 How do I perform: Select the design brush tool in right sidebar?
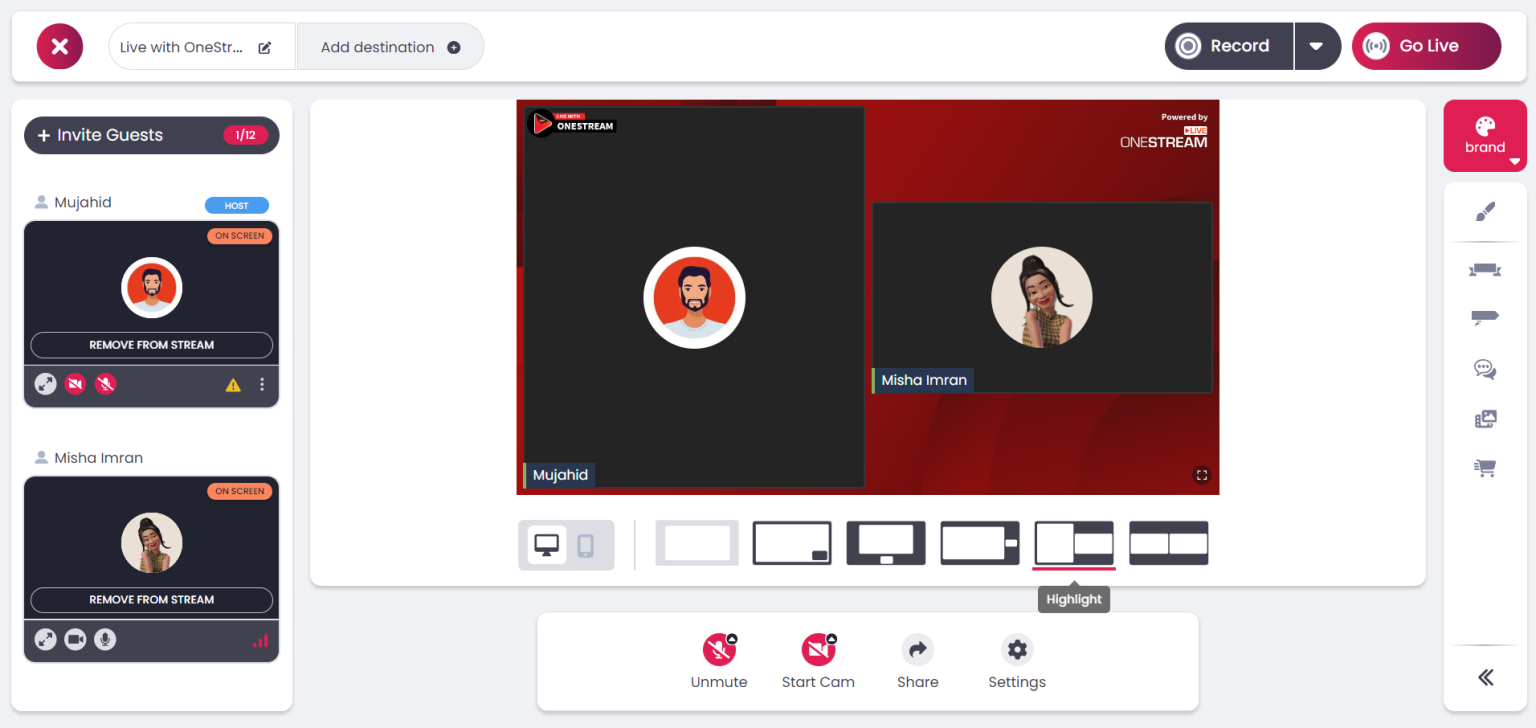pos(1484,212)
